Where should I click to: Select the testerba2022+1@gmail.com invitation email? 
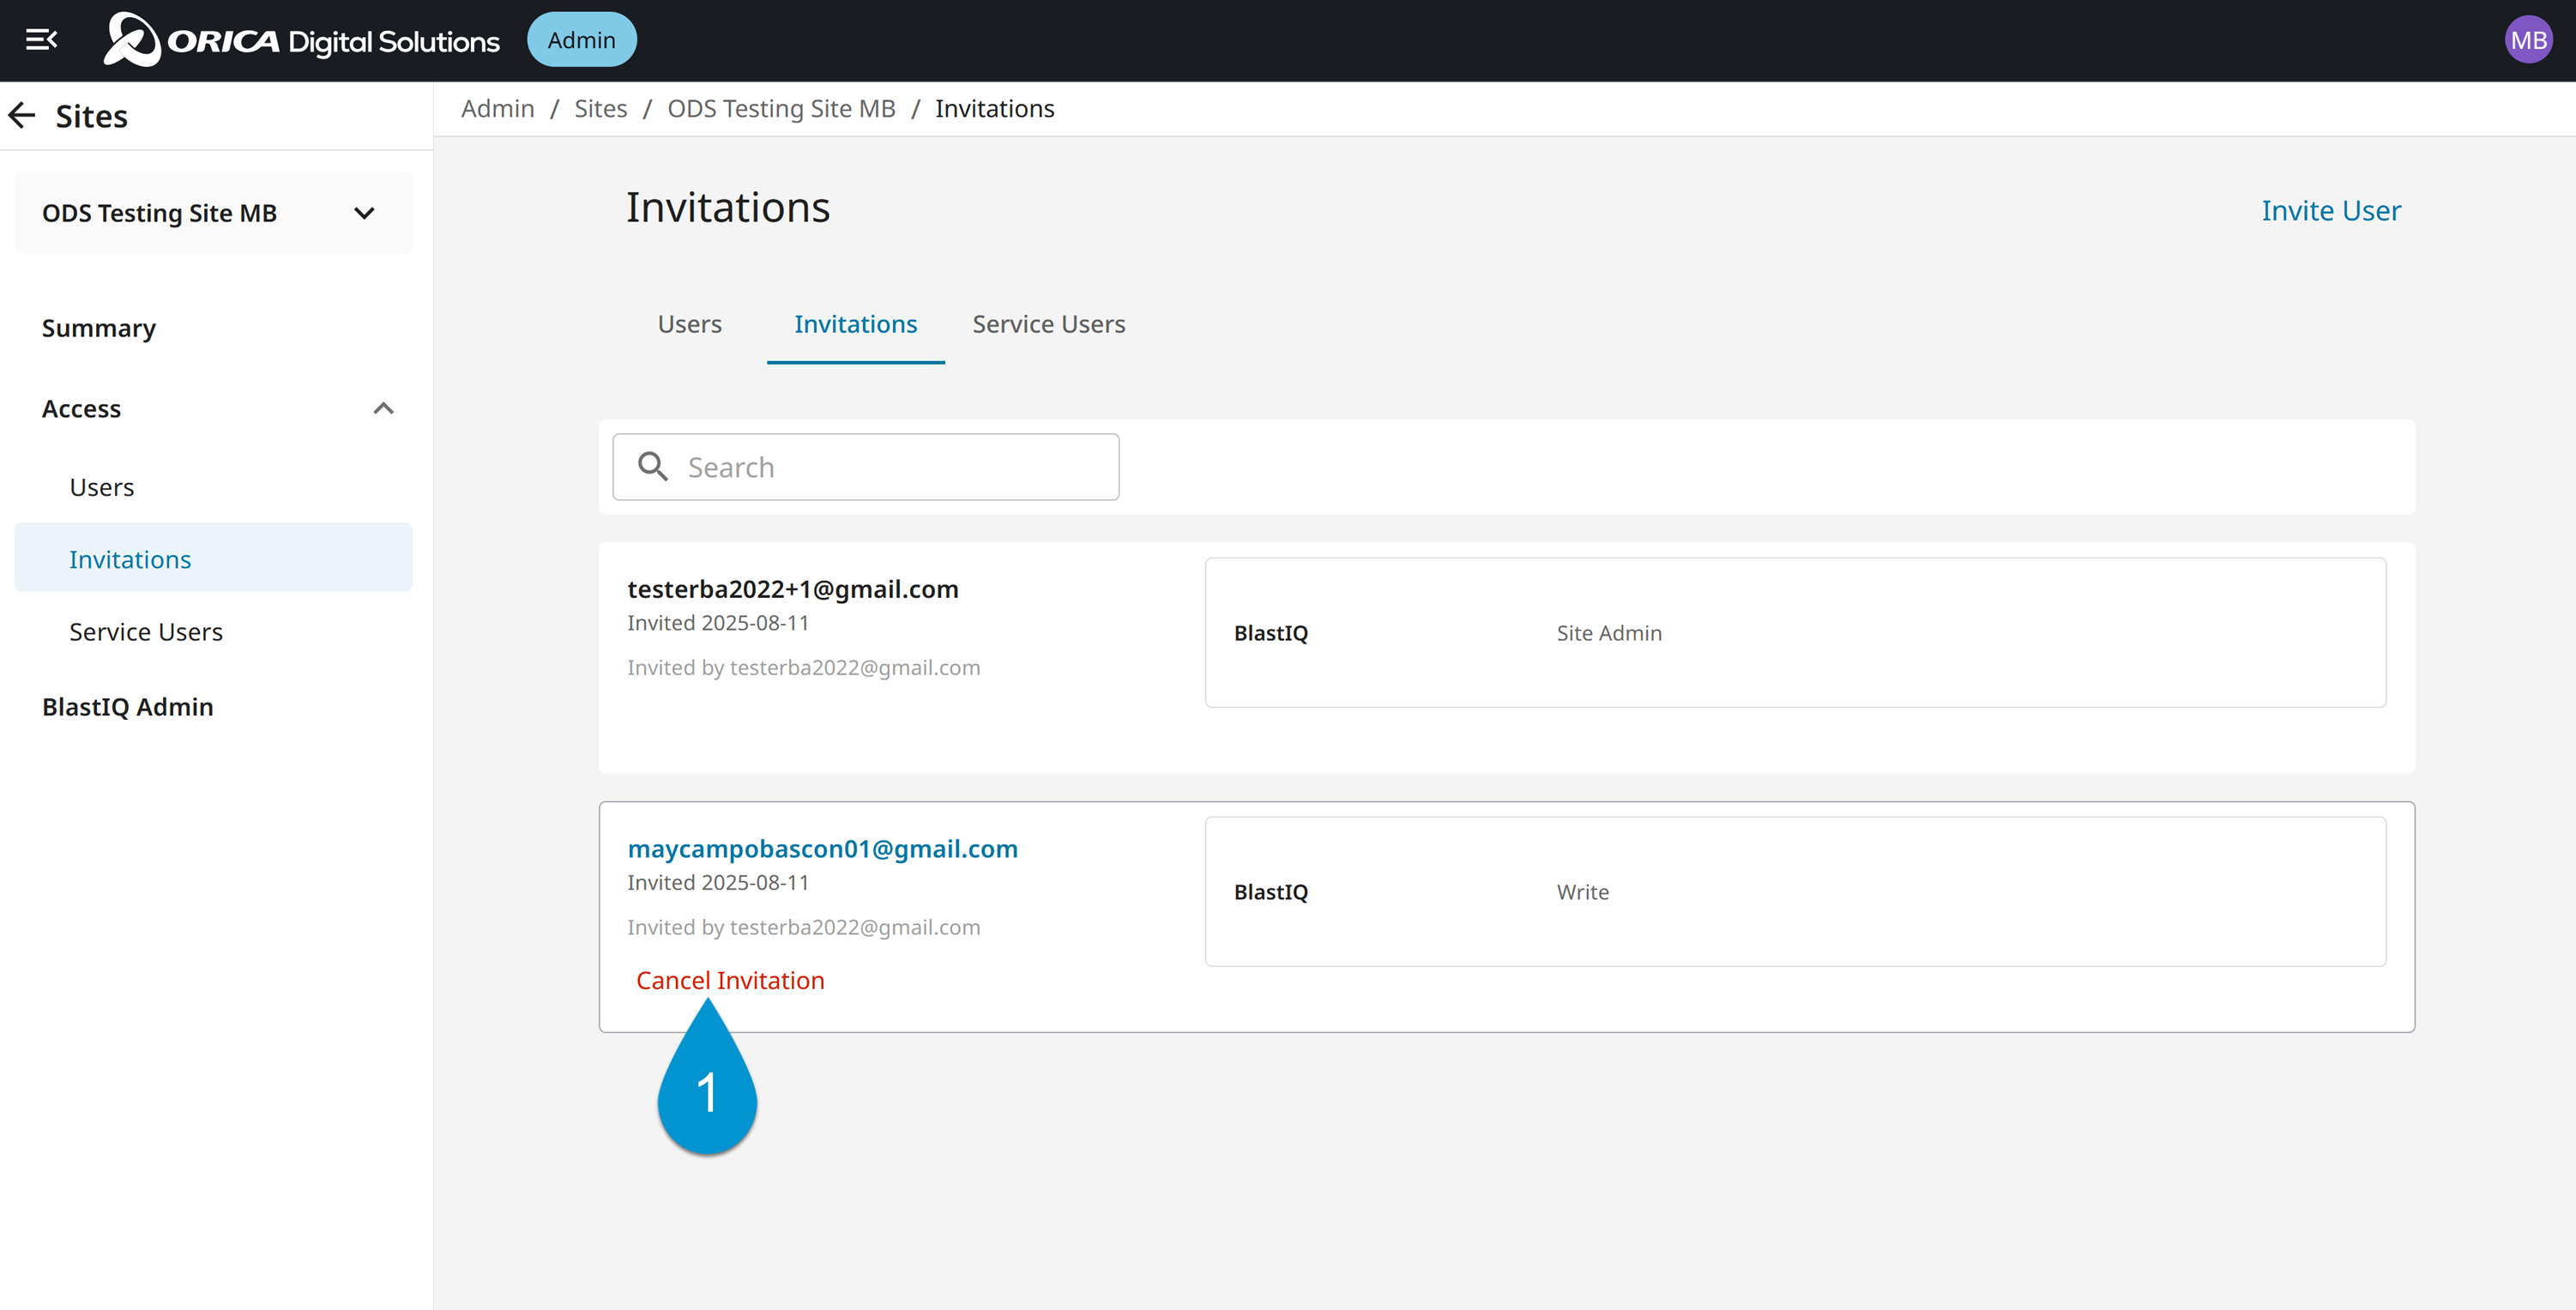click(792, 589)
